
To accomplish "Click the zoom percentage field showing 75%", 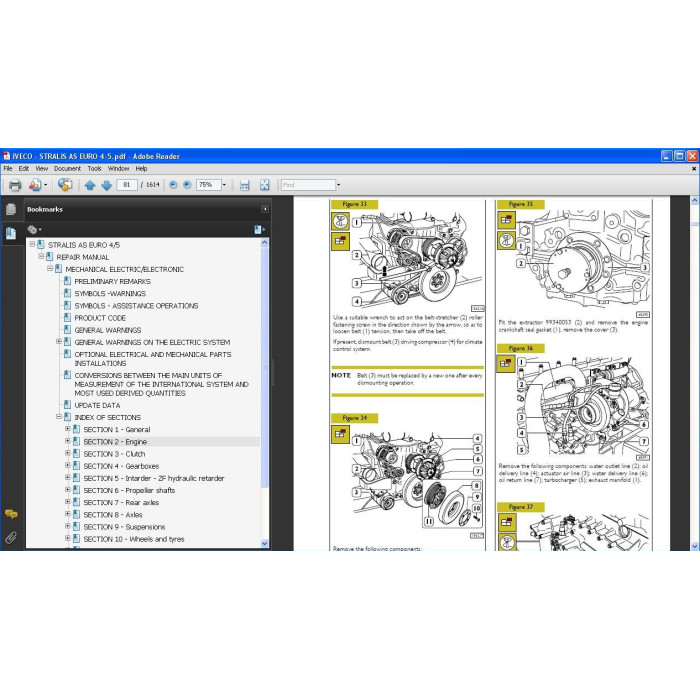I will point(208,185).
